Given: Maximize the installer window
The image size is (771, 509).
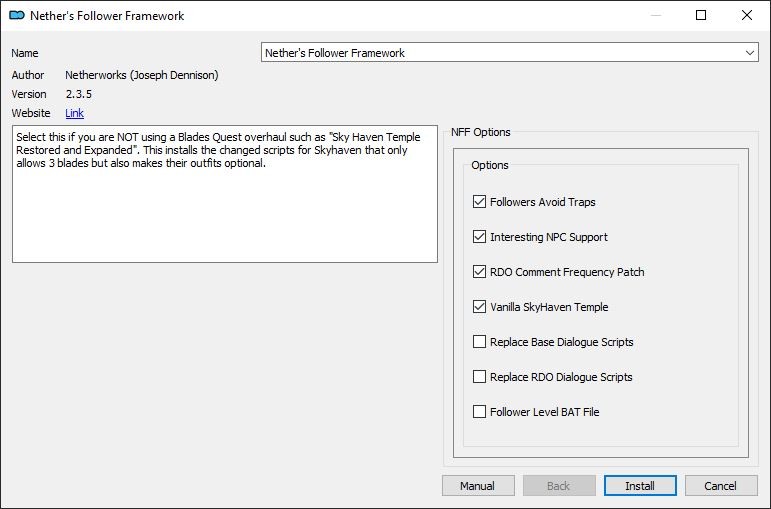Looking at the screenshot, I should [701, 15].
